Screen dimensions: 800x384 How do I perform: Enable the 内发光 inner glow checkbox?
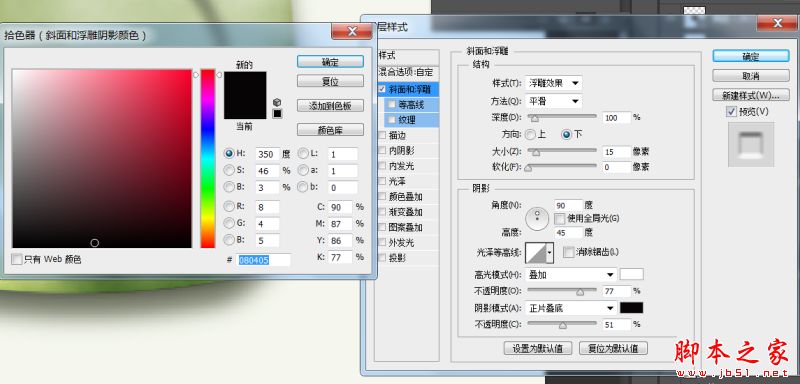coord(382,166)
